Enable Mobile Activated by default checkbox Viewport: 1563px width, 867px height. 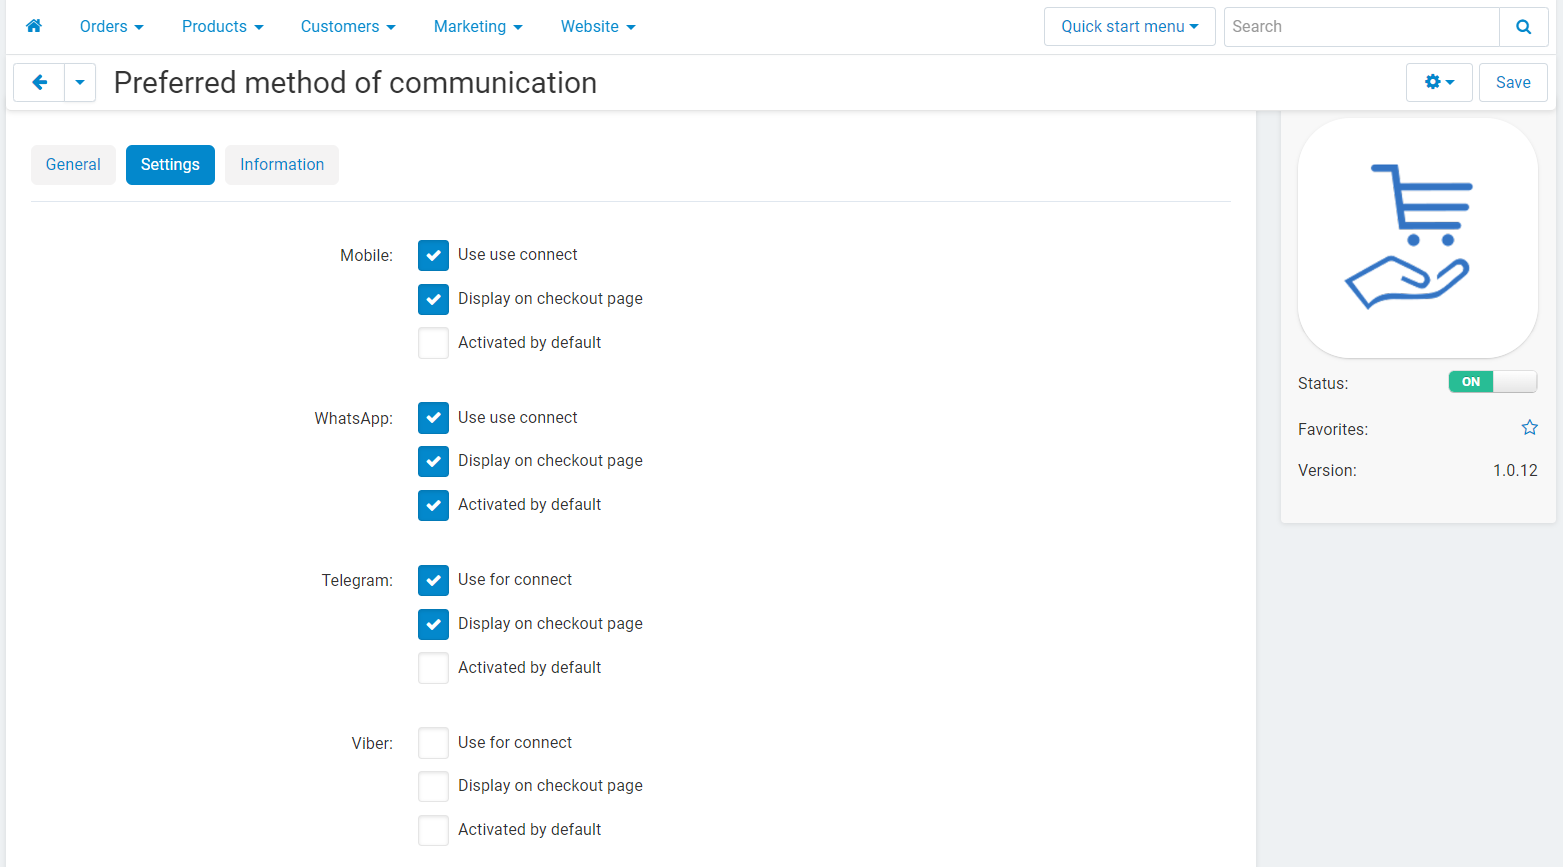(433, 343)
